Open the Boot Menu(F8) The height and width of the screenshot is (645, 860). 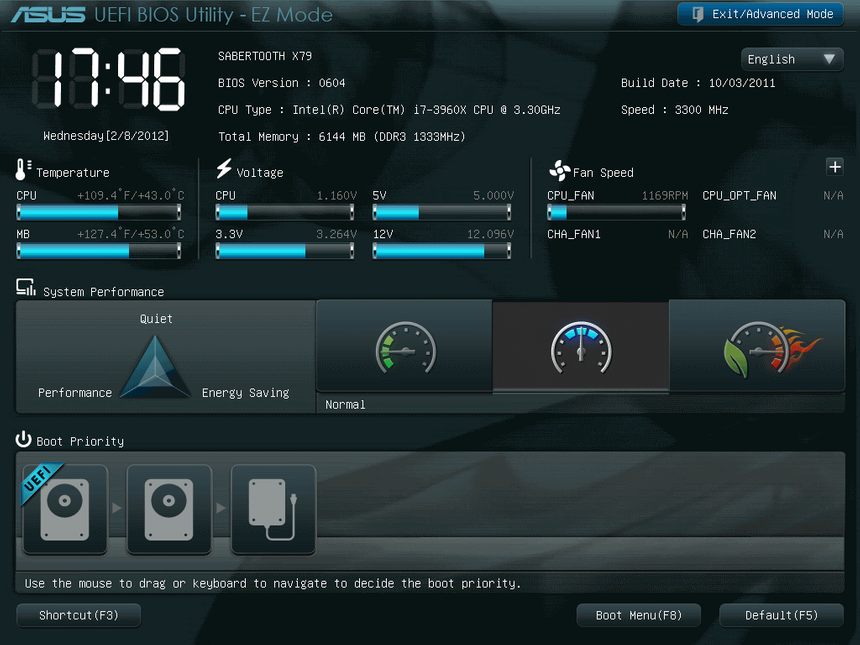click(x=638, y=615)
